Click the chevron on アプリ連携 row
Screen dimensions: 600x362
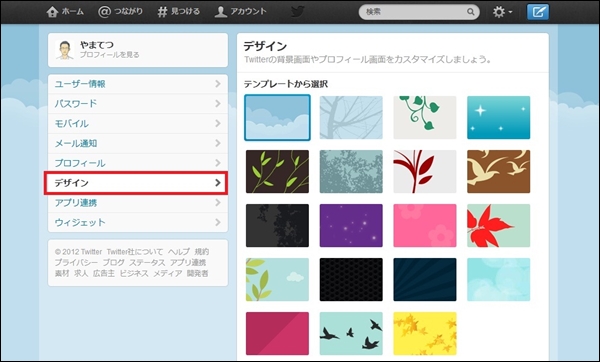tap(218, 202)
